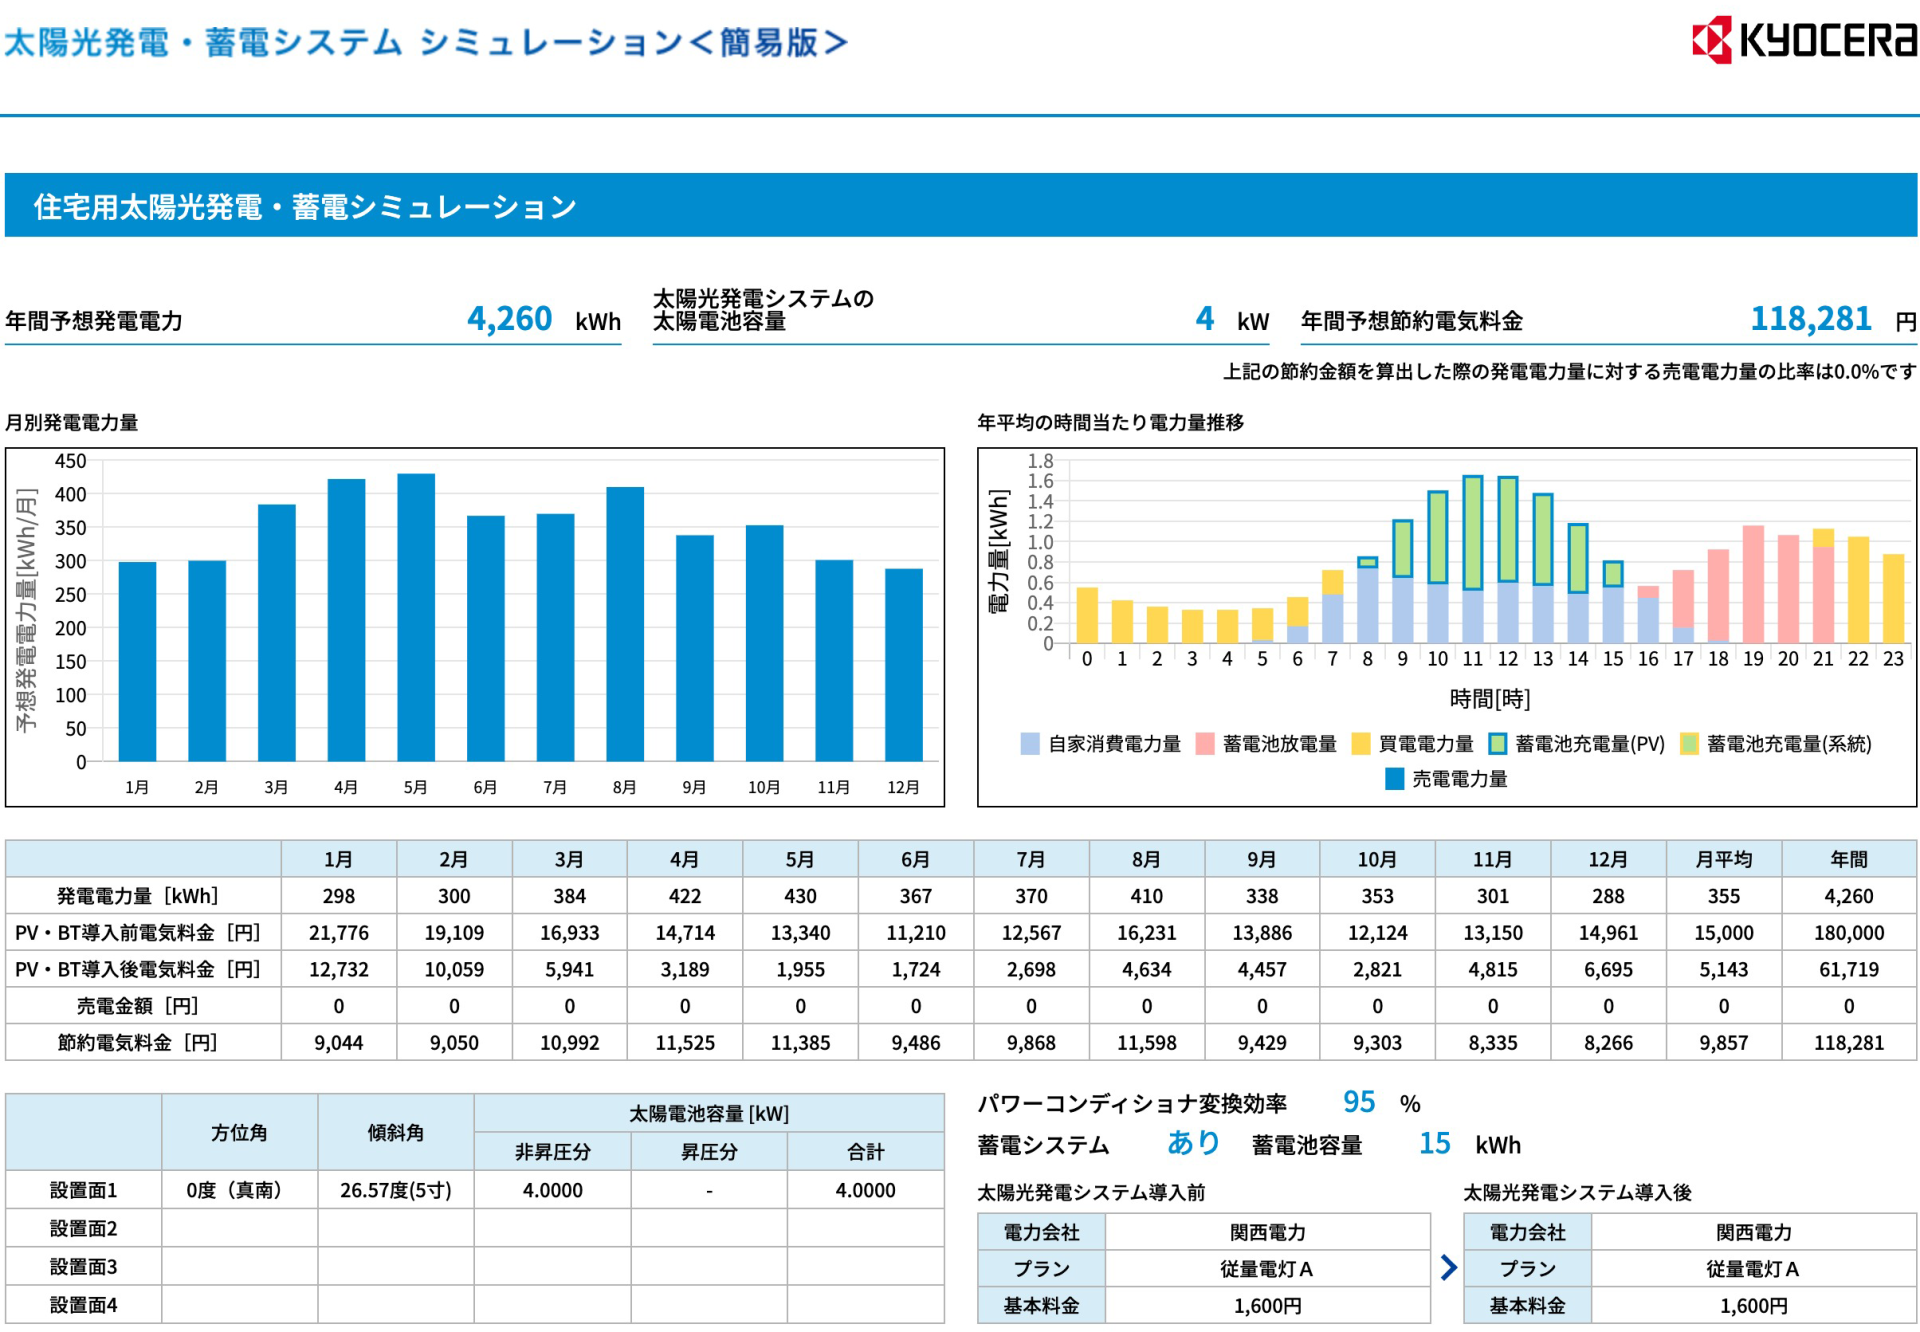Click the PV・BT導入前電気料金 row header

coord(143,932)
